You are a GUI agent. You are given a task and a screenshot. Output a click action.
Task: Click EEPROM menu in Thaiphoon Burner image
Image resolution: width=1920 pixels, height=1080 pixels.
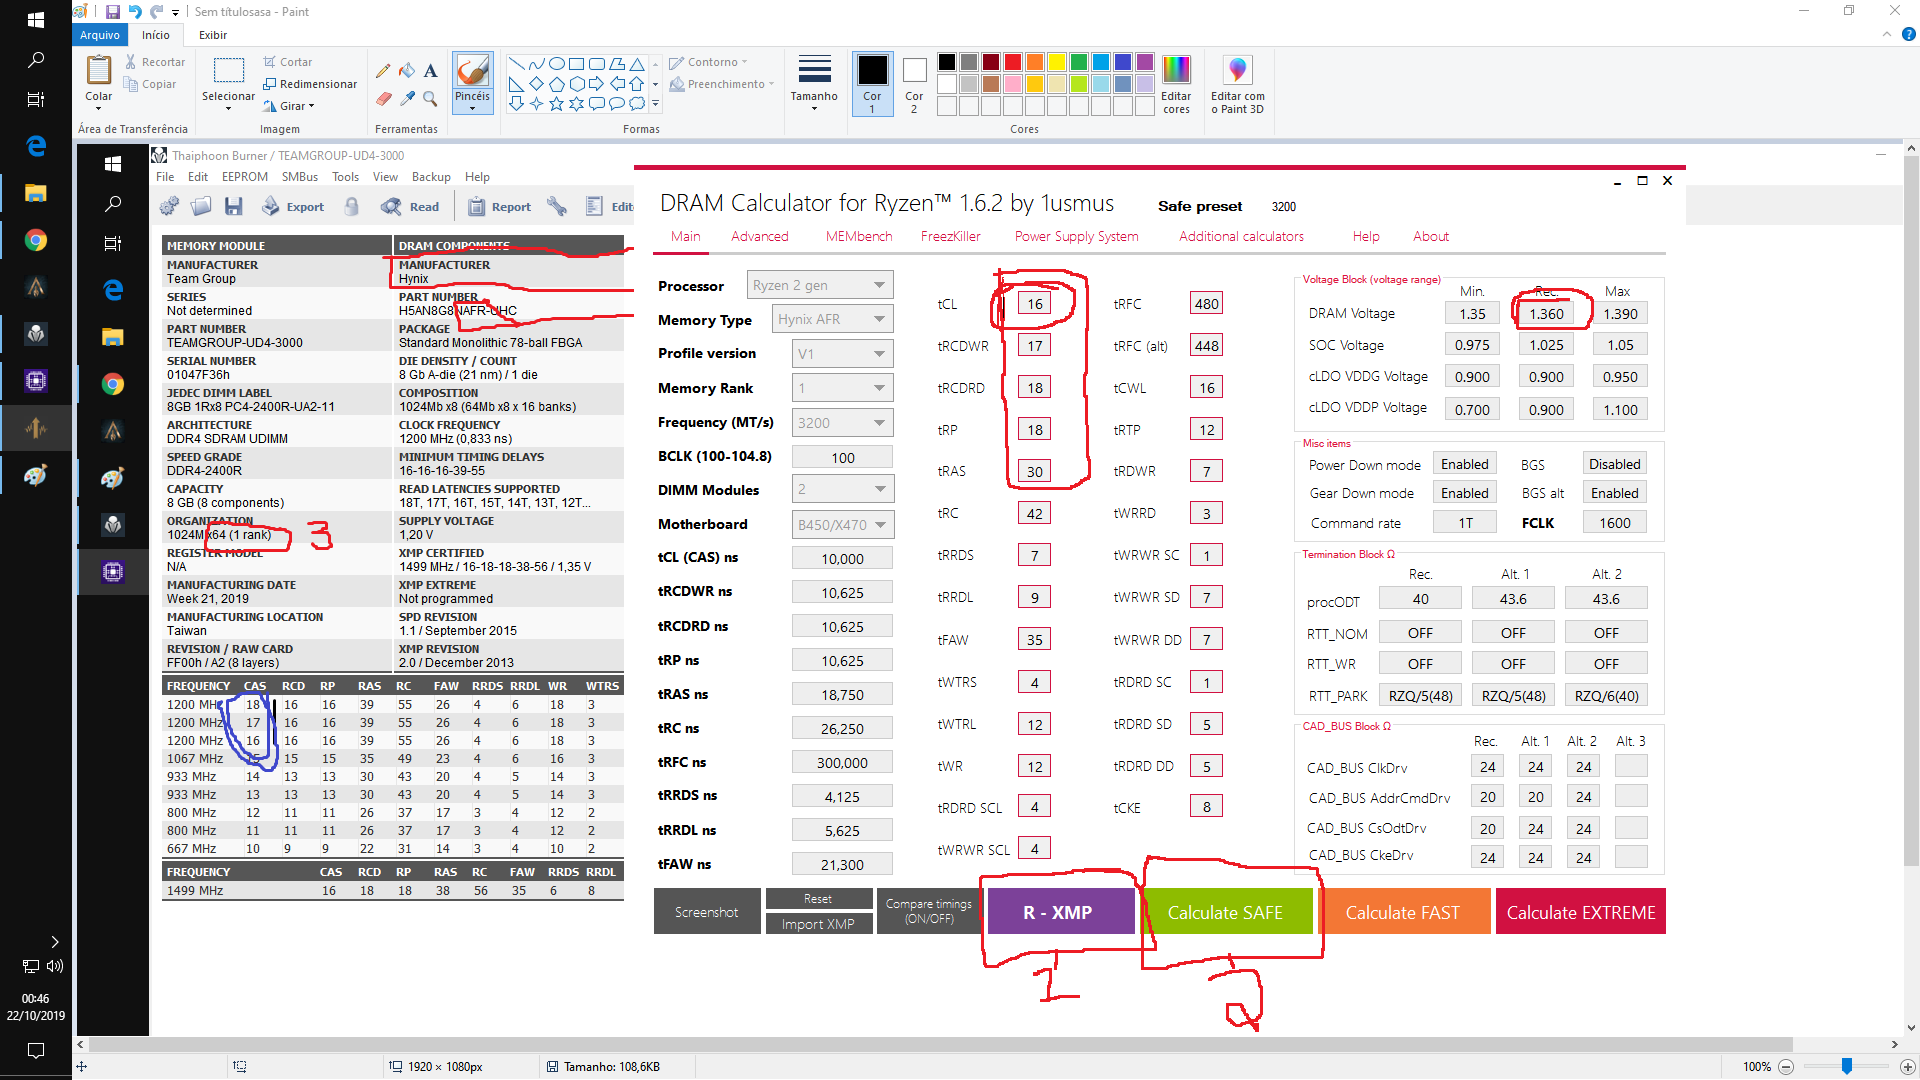(244, 177)
